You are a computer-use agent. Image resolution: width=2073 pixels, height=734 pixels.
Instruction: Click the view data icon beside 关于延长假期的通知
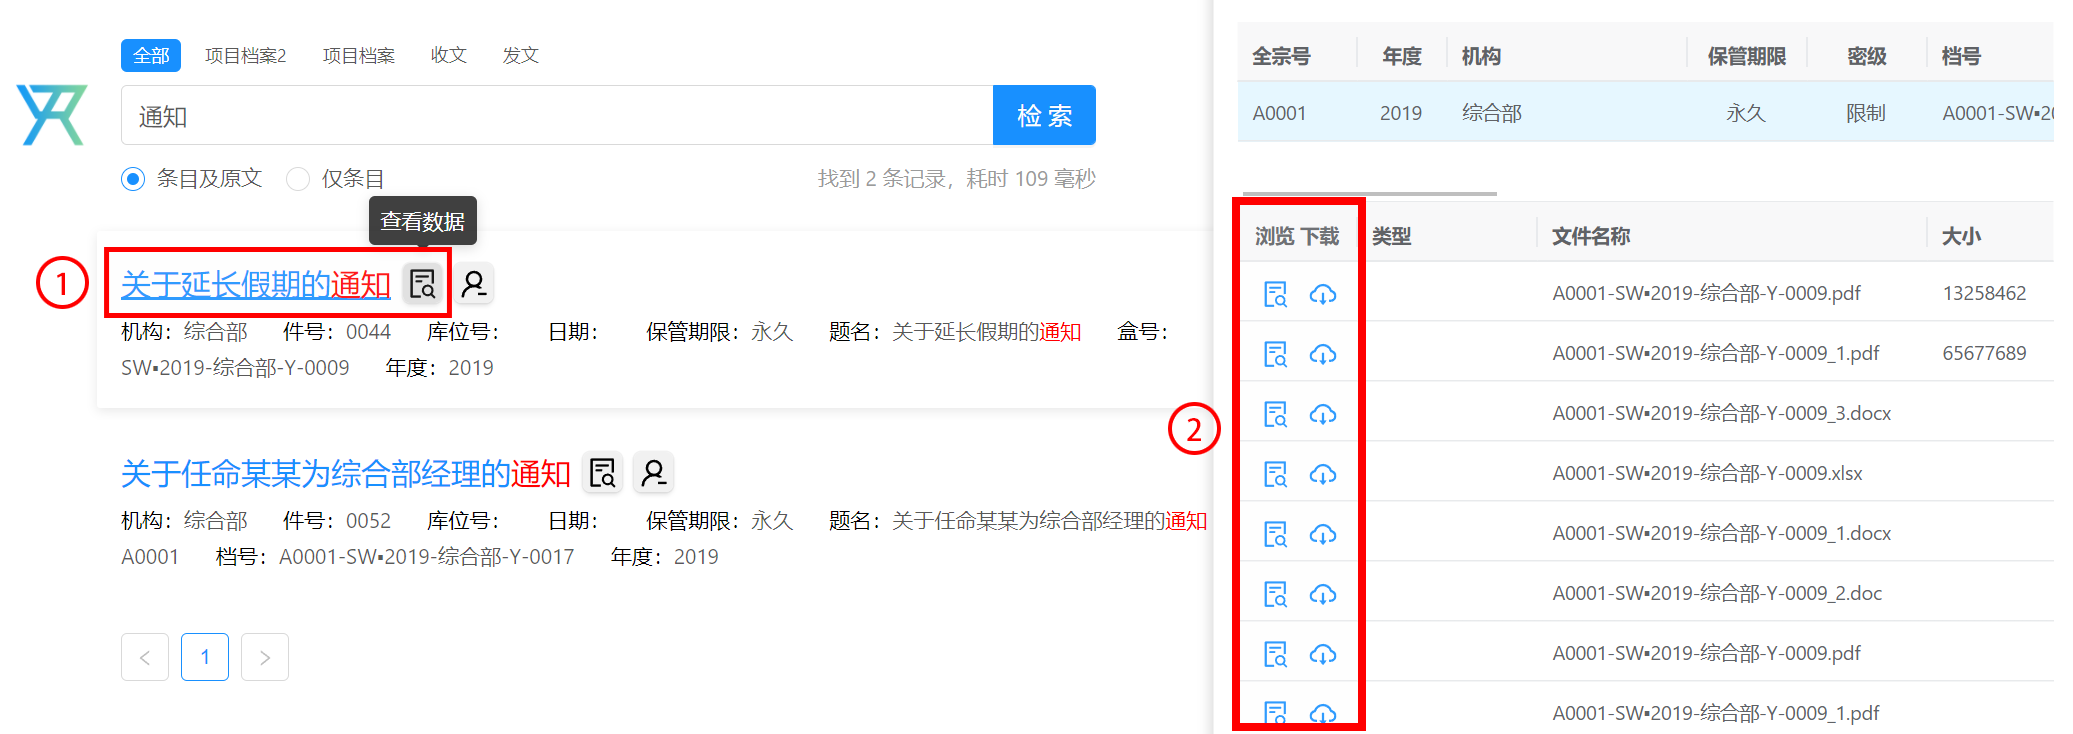[423, 284]
